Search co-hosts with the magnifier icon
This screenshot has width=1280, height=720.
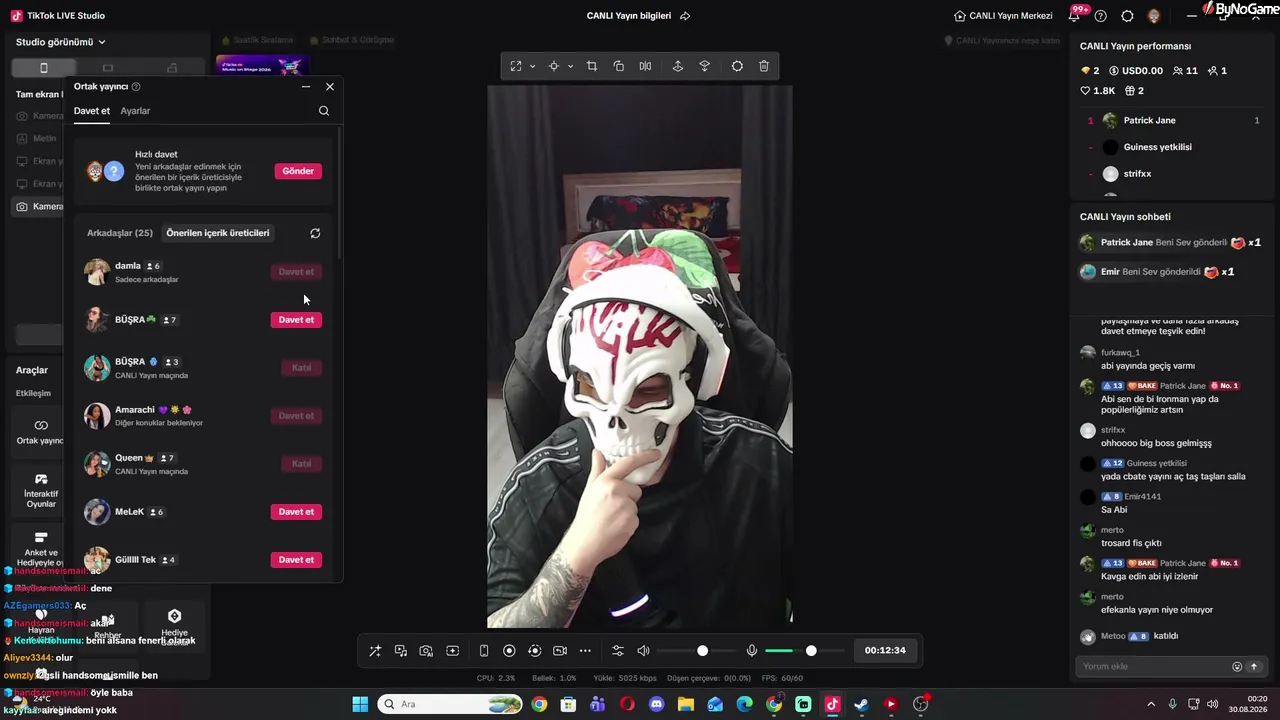pos(324,111)
